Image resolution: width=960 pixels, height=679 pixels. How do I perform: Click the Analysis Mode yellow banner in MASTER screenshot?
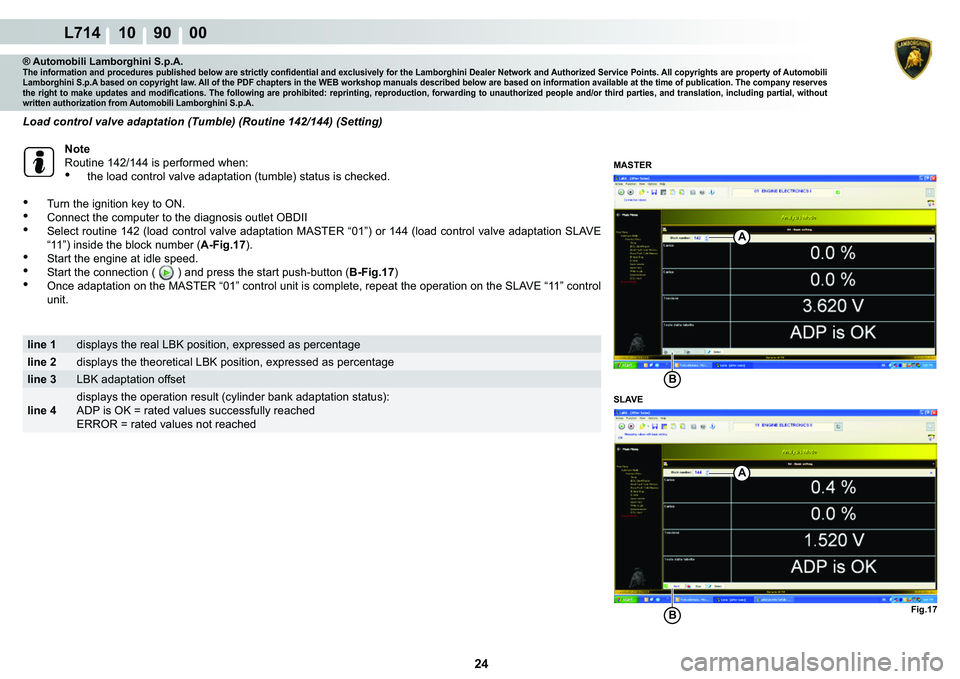coord(799,217)
